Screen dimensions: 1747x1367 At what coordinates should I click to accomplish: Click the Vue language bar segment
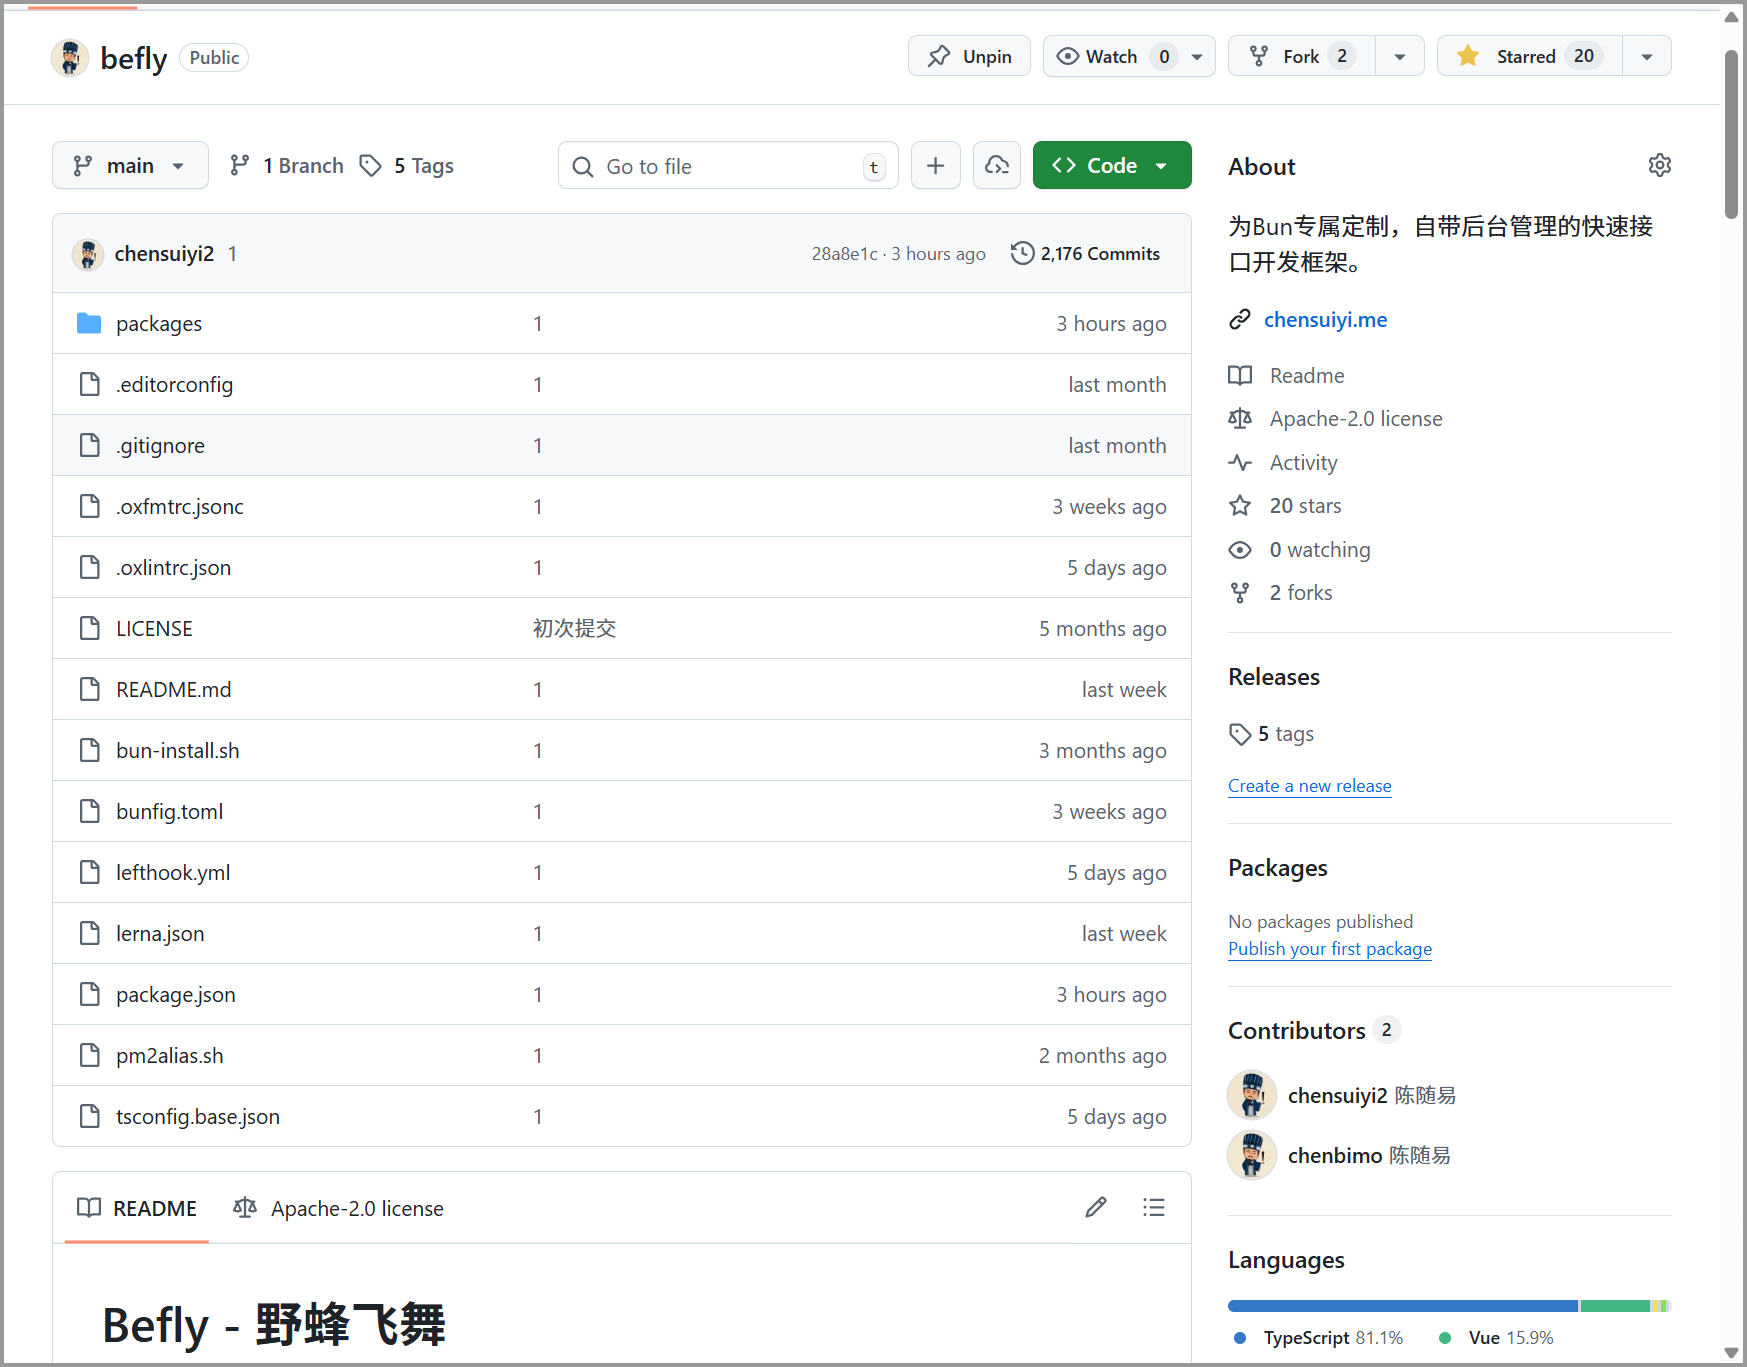point(1615,1306)
